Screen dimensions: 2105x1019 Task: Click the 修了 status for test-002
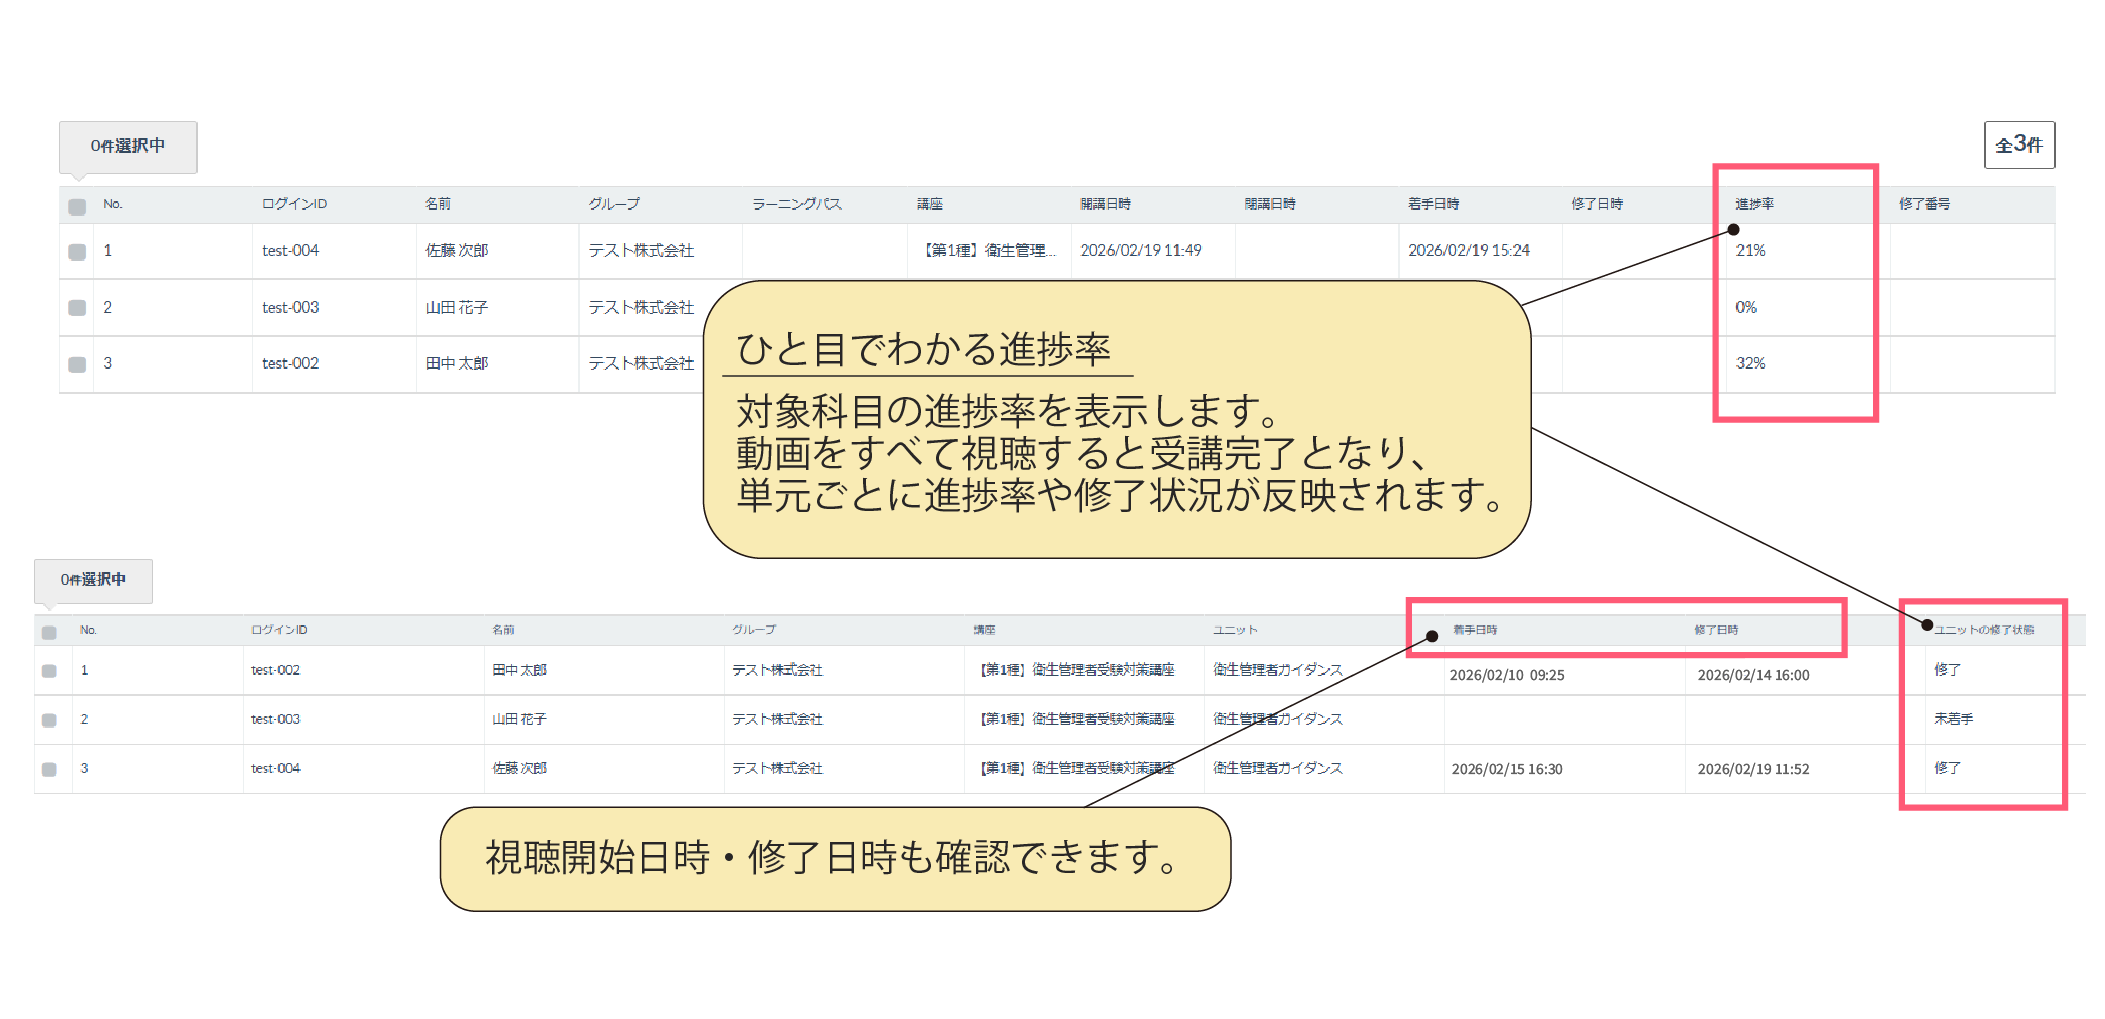(1947, 670)
